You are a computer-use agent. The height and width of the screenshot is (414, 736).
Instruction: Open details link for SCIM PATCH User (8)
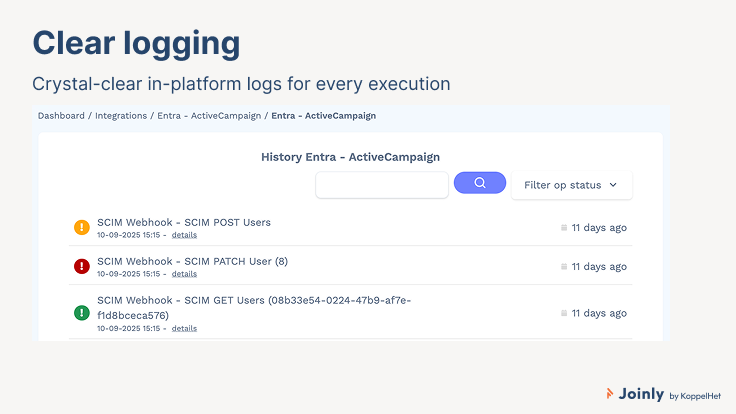pyautogui.click(x=184, y=274)
